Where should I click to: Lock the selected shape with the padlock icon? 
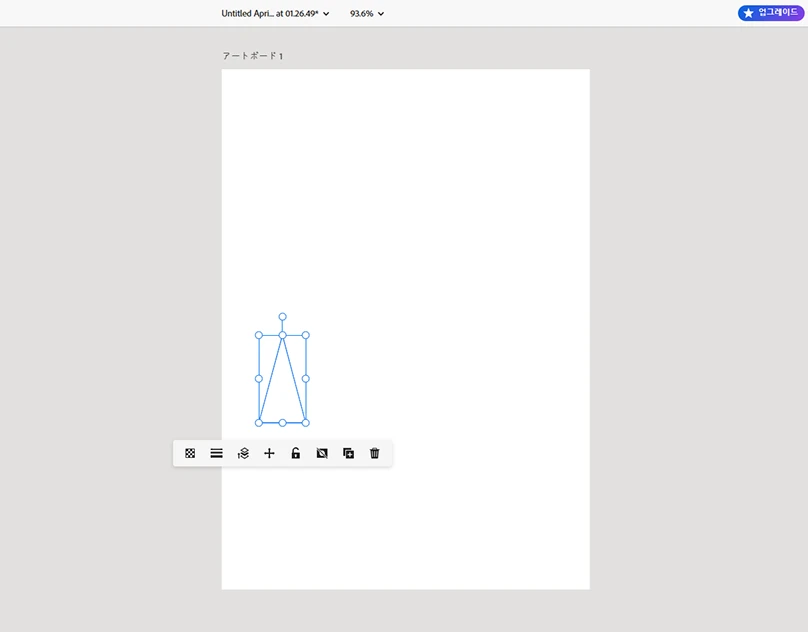point(295,453)
